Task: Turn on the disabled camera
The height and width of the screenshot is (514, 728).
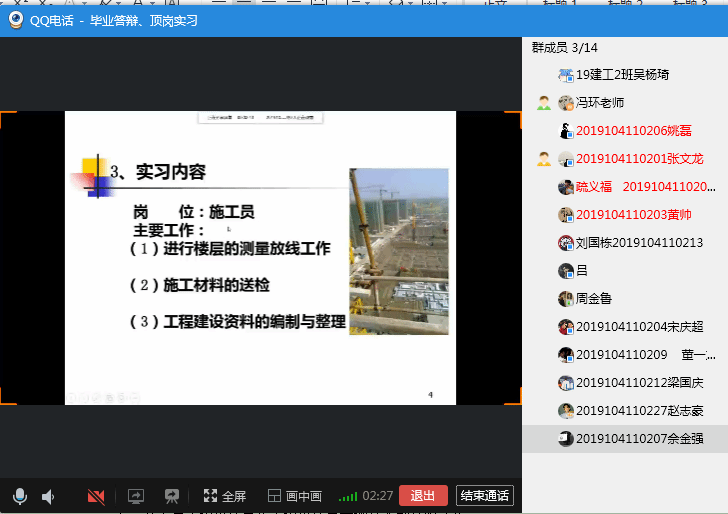Action: click(96, 496)
